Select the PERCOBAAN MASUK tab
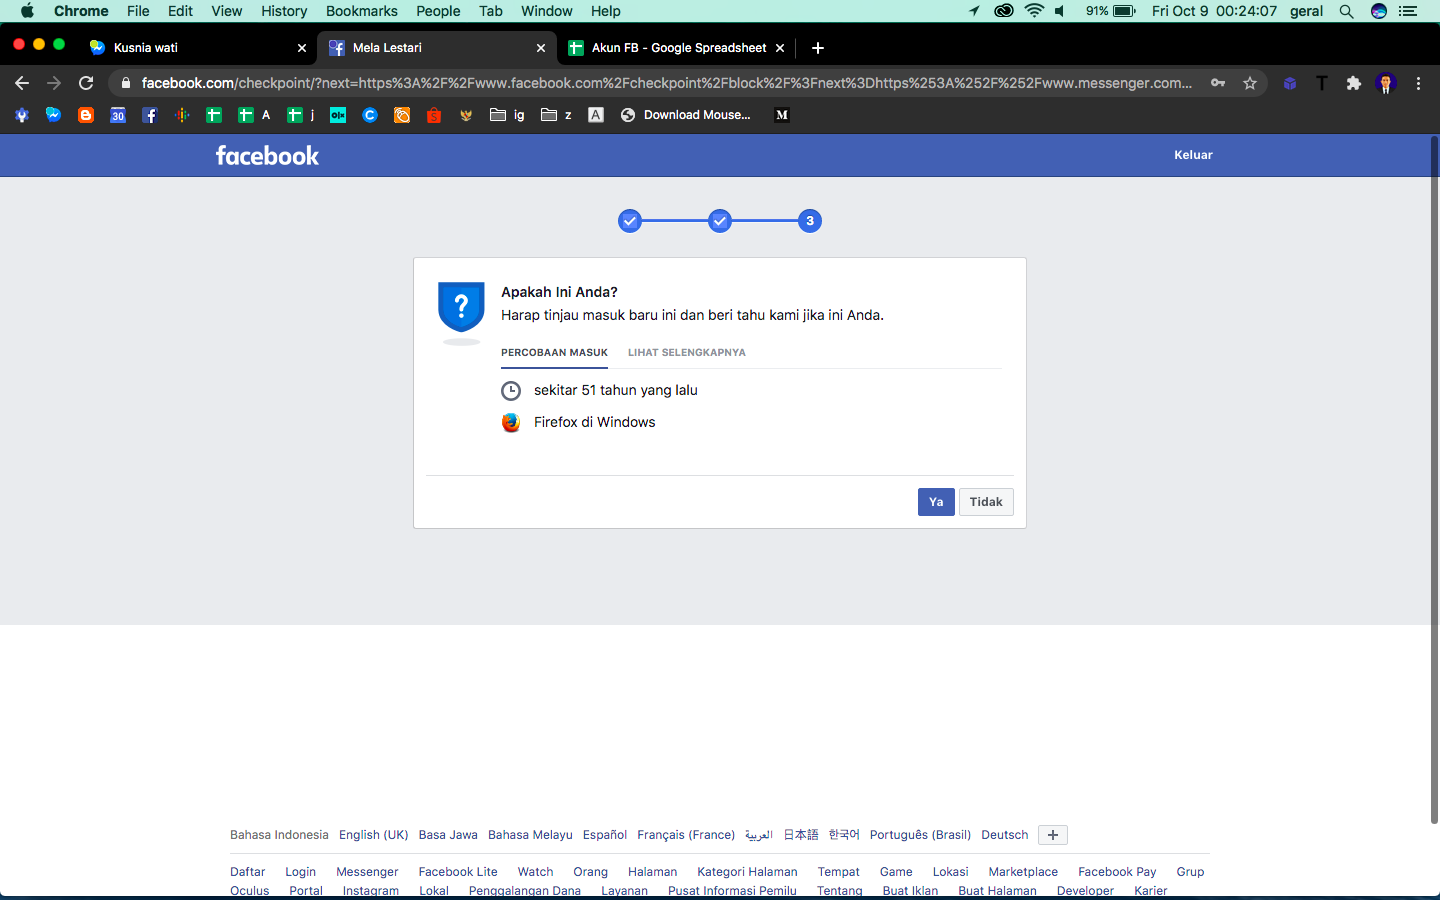 554,353
